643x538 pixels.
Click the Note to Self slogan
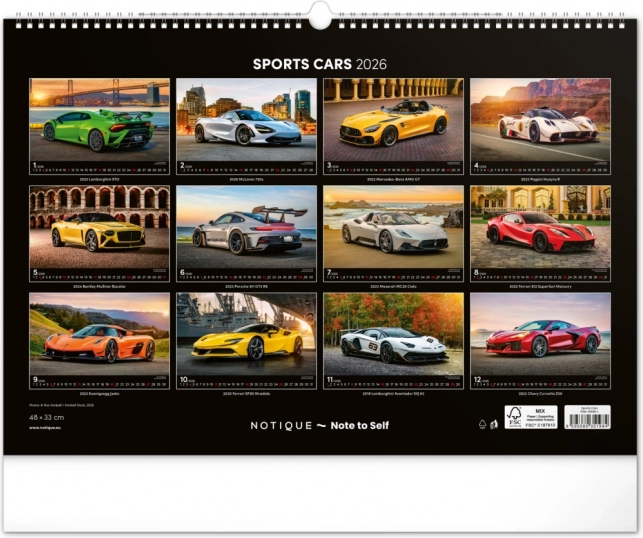click(360, 426)
